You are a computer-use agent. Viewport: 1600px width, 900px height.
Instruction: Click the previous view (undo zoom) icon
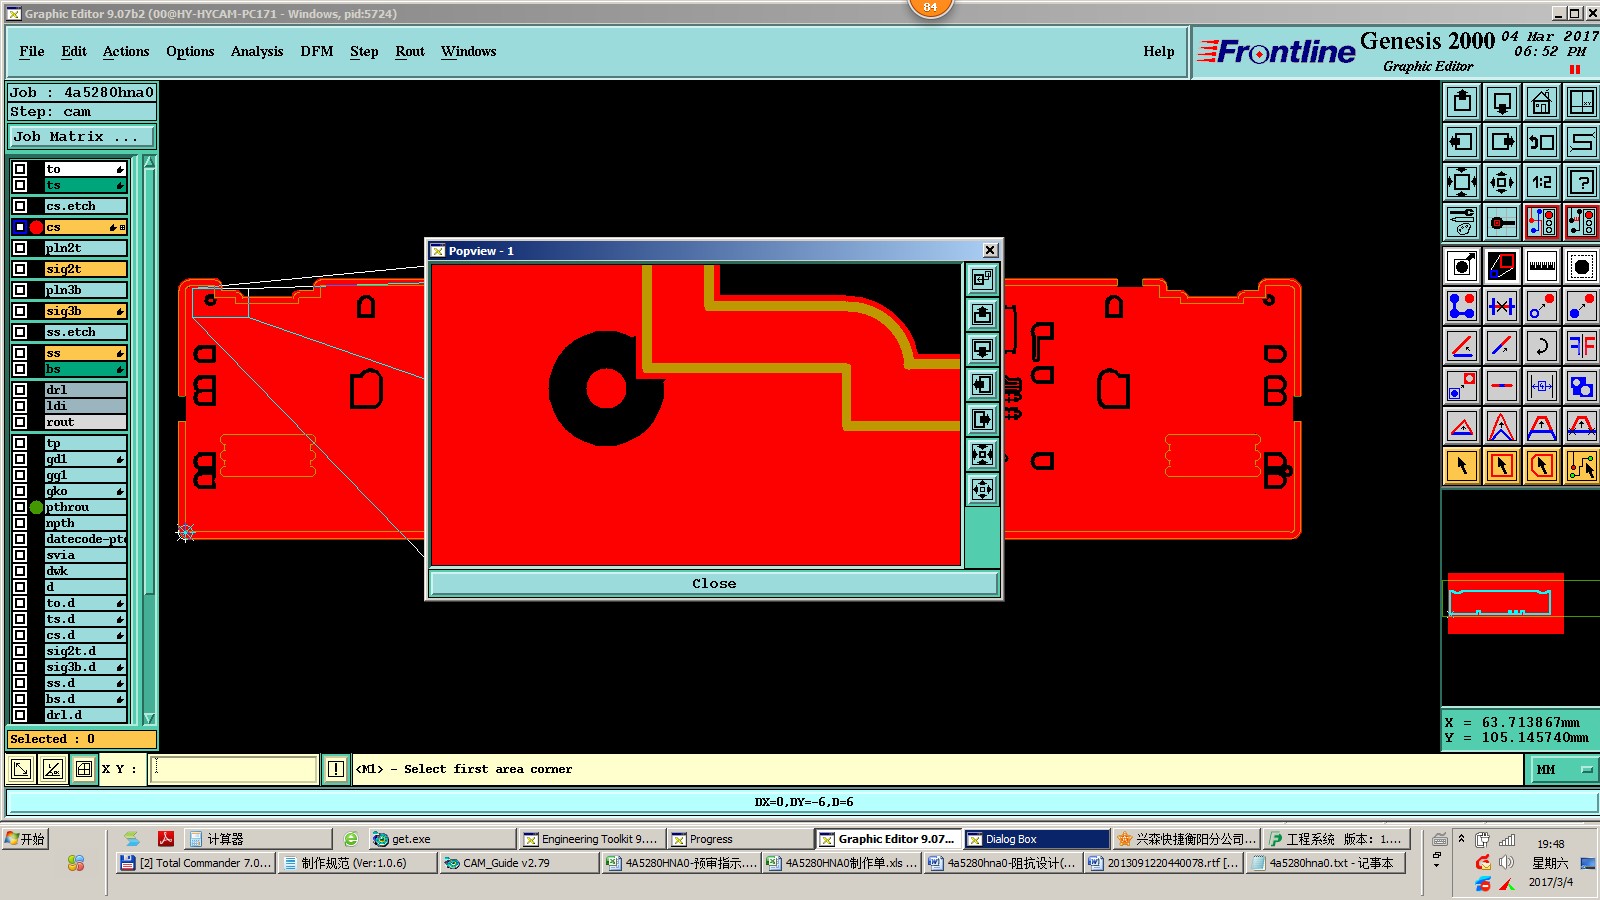pyautogui.click(x=1542, y=142)
